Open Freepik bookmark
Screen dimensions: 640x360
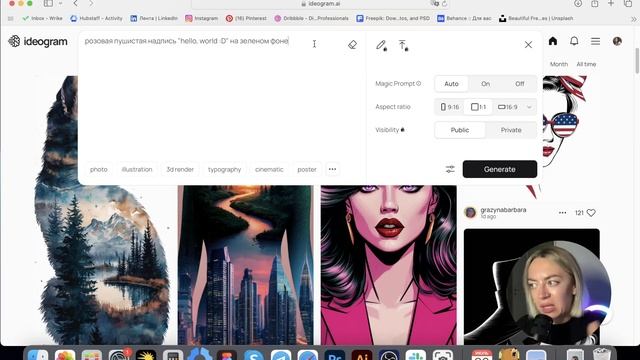[393, 18]
